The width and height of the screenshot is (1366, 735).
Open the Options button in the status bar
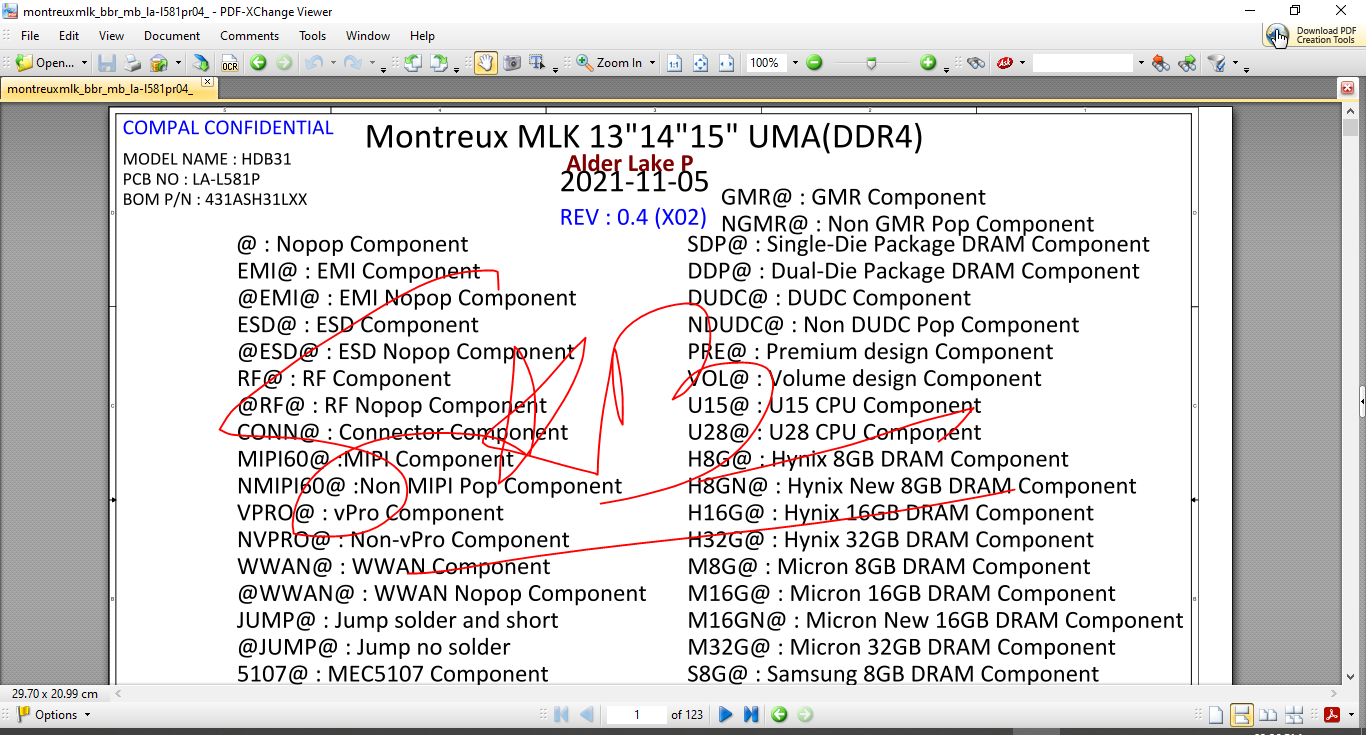pyautogui.click(x=54, y=715)
